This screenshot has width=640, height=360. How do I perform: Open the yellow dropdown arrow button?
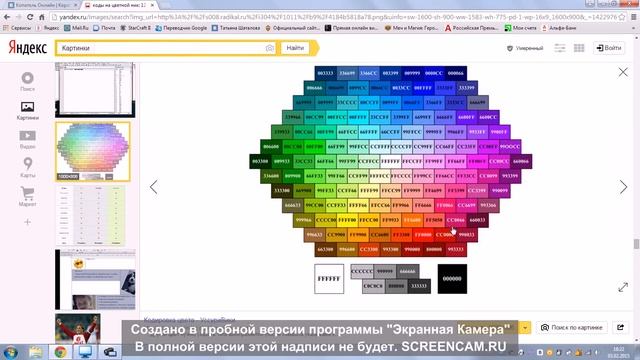(525, 327)
